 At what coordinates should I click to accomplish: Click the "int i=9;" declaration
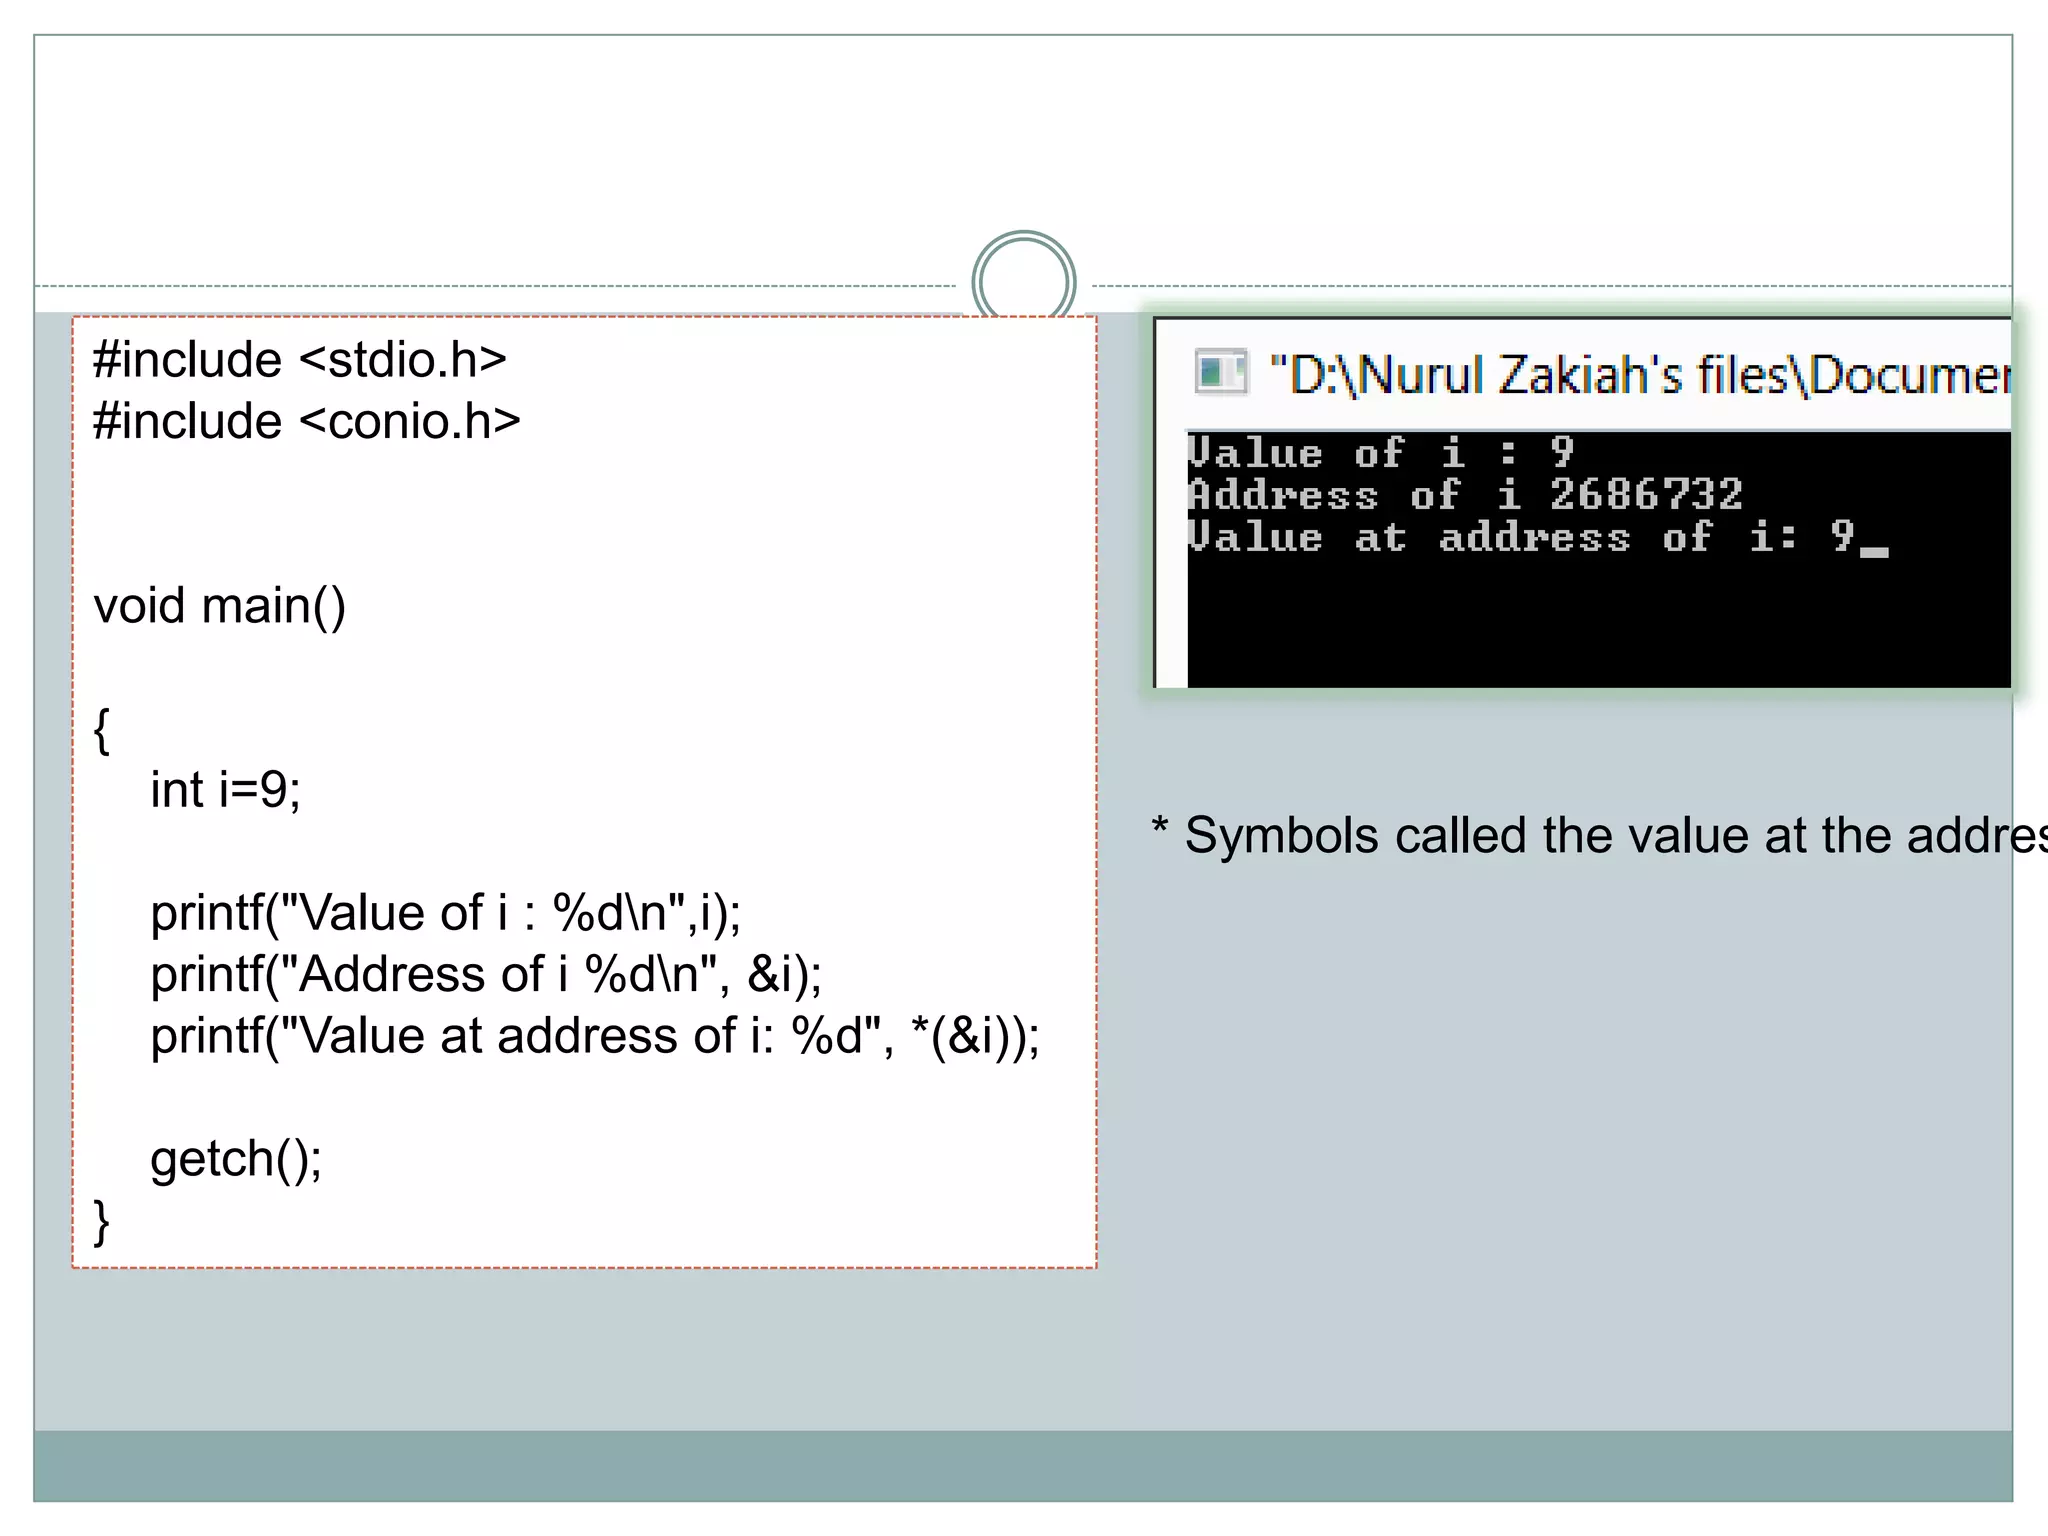point(225,790)
